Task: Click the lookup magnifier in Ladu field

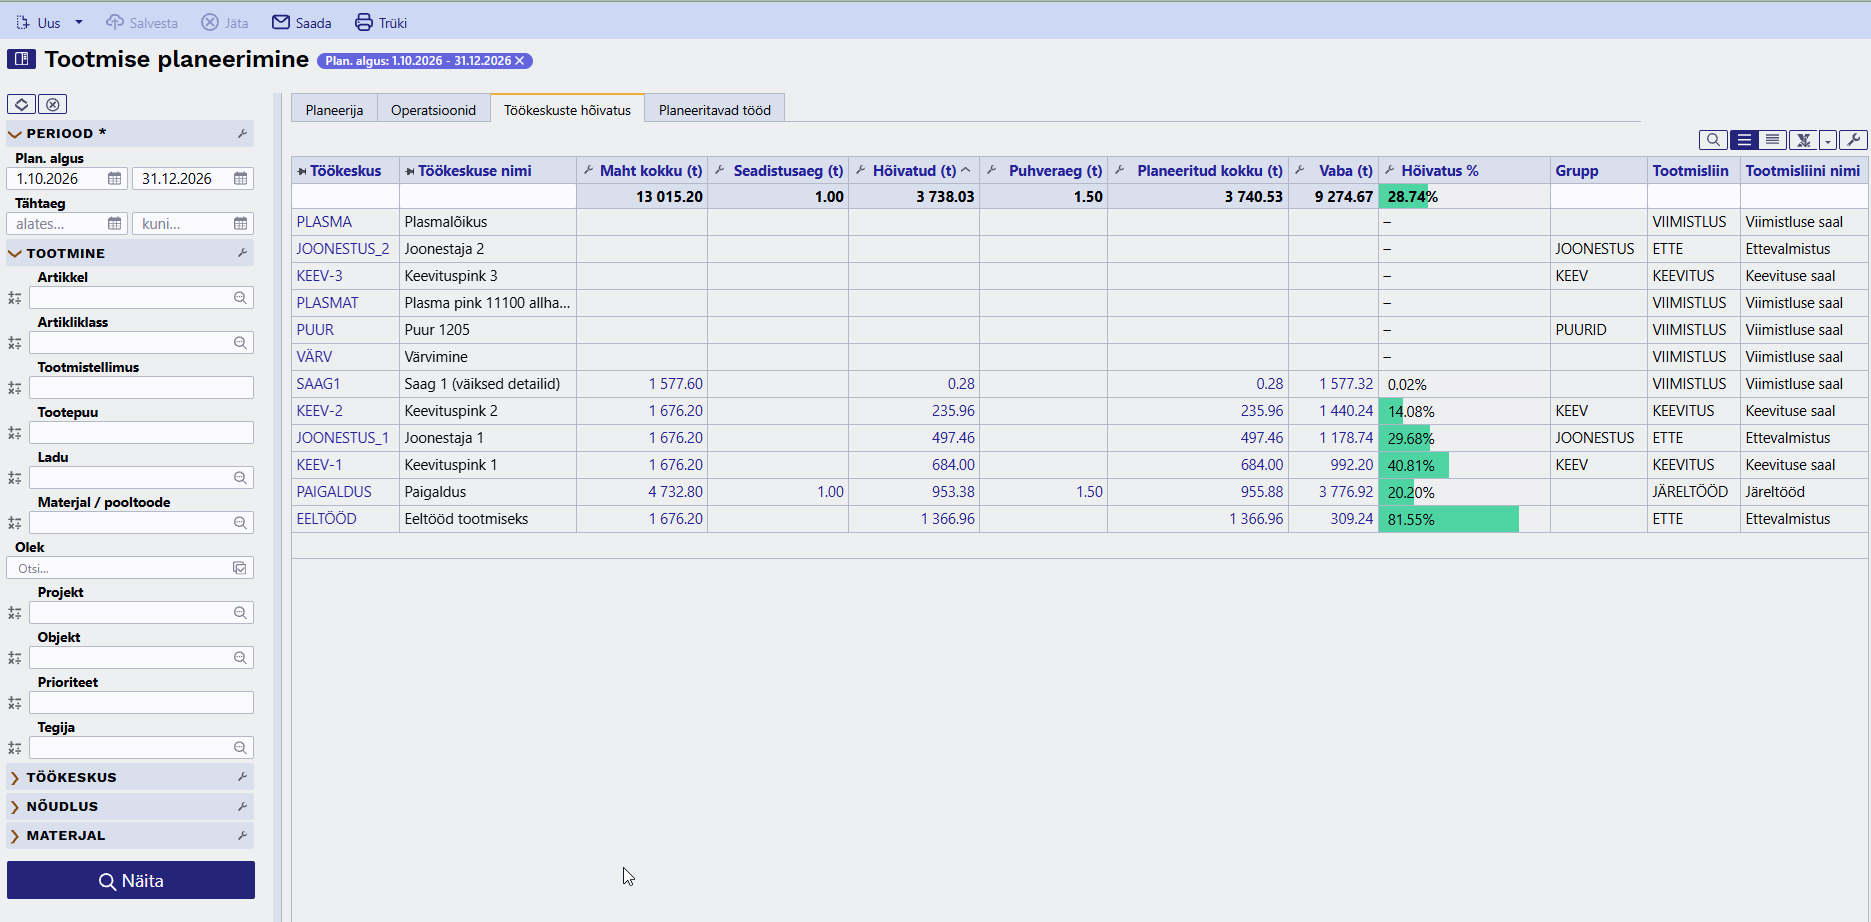Action: click(240, 478)
